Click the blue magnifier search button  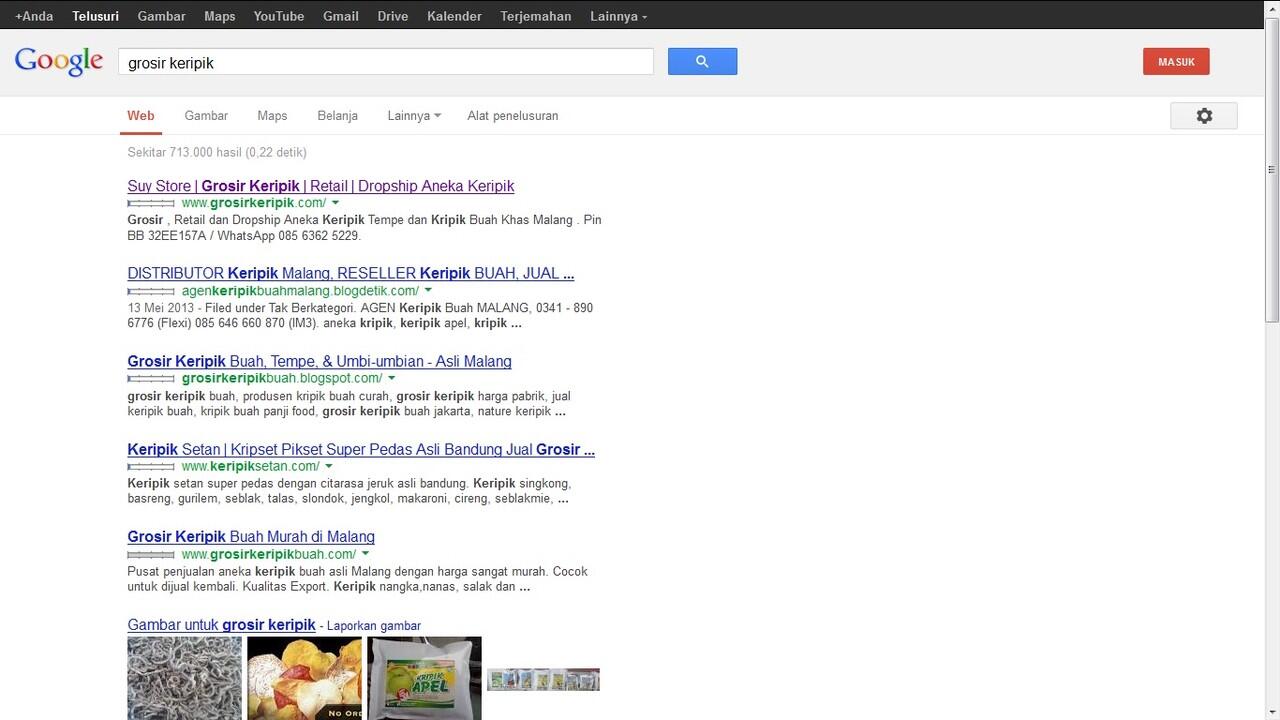click(x=702, y=62)
